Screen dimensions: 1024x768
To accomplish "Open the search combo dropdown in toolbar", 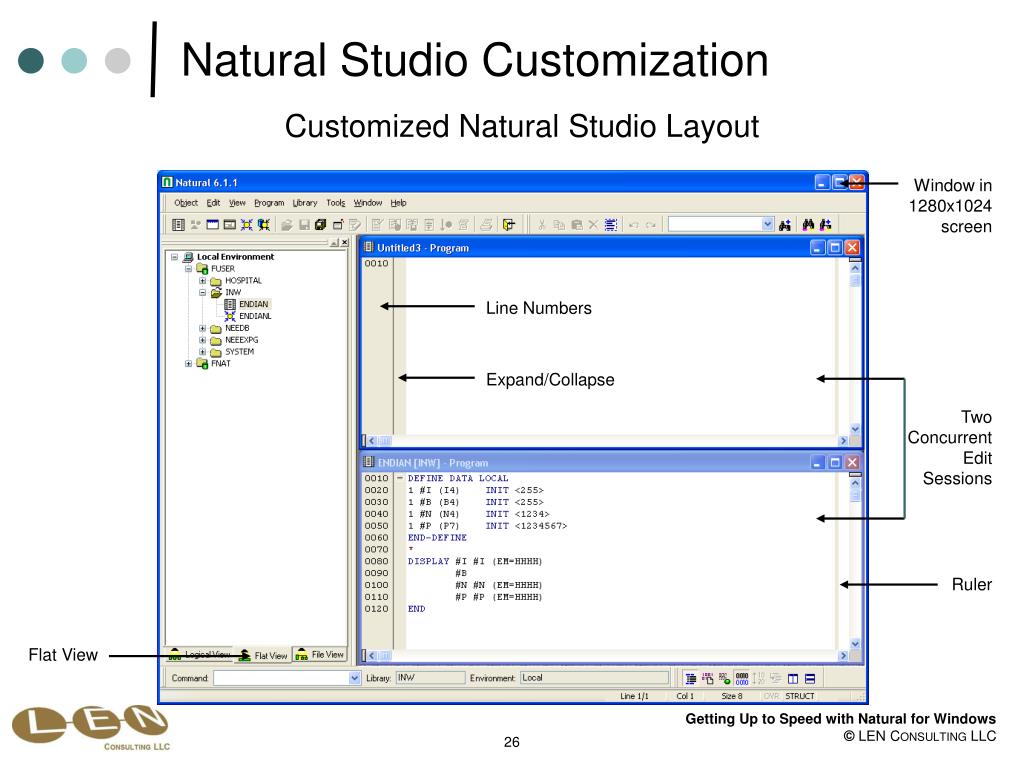I will click(x=768, y=225).
